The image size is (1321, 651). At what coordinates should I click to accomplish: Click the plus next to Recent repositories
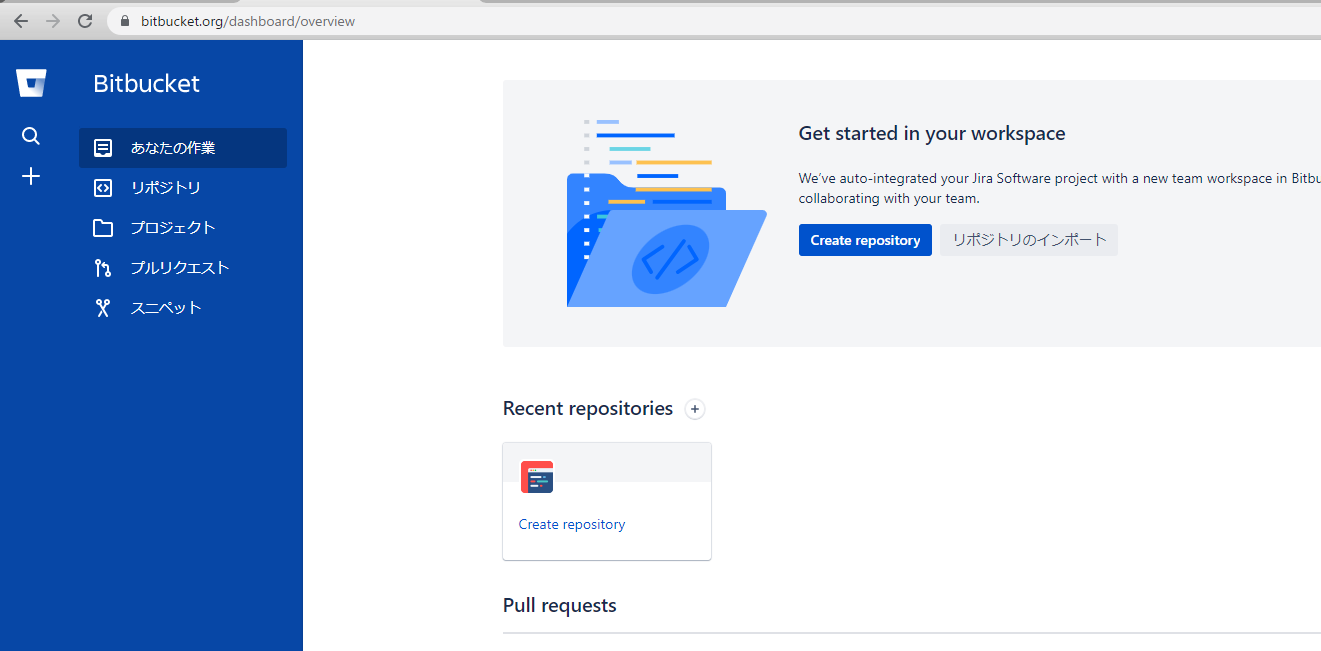695,409
